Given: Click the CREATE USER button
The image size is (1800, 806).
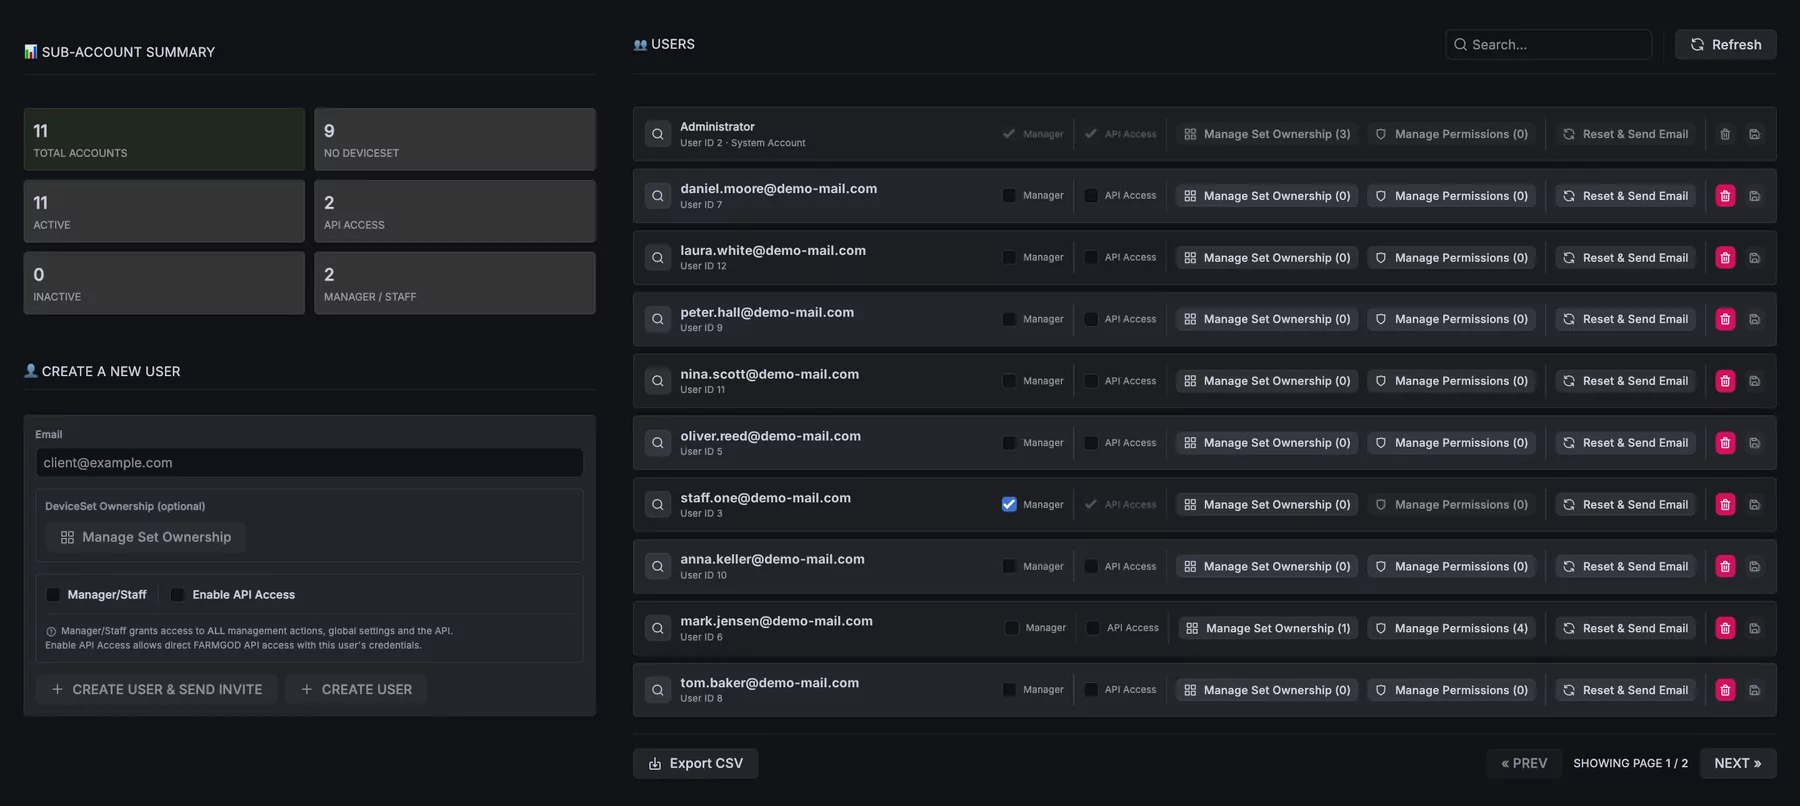Looking at the screenshot, I should pyautogui.click(x=356, y=689).
